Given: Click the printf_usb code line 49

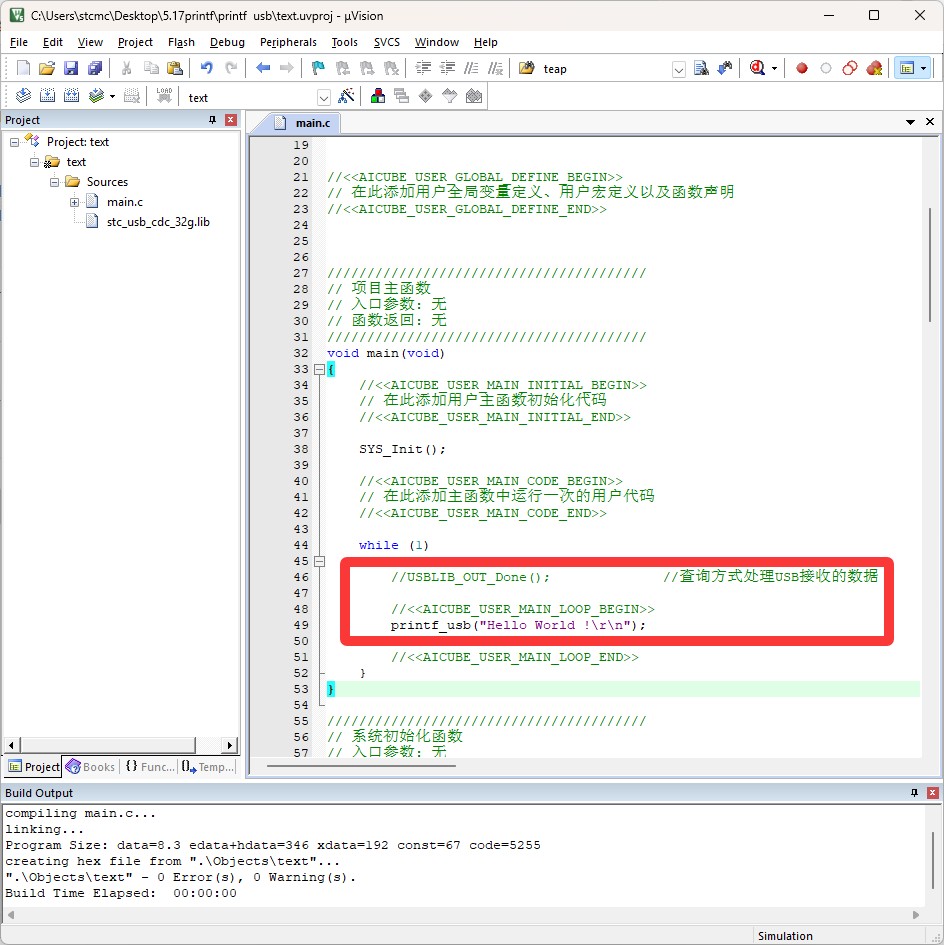Looking at the screenshot, I should tap(518, 625).
